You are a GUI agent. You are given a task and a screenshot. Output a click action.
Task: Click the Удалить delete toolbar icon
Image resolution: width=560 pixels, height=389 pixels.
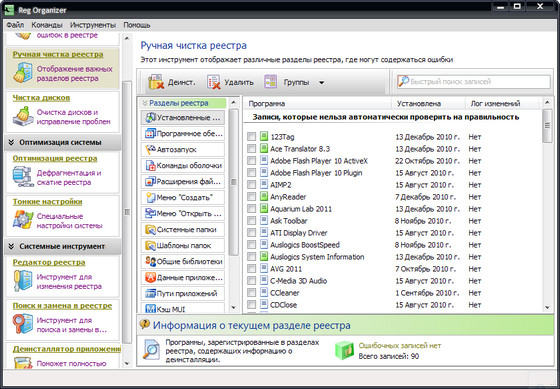pyautogui.click(x=214, y=82)
